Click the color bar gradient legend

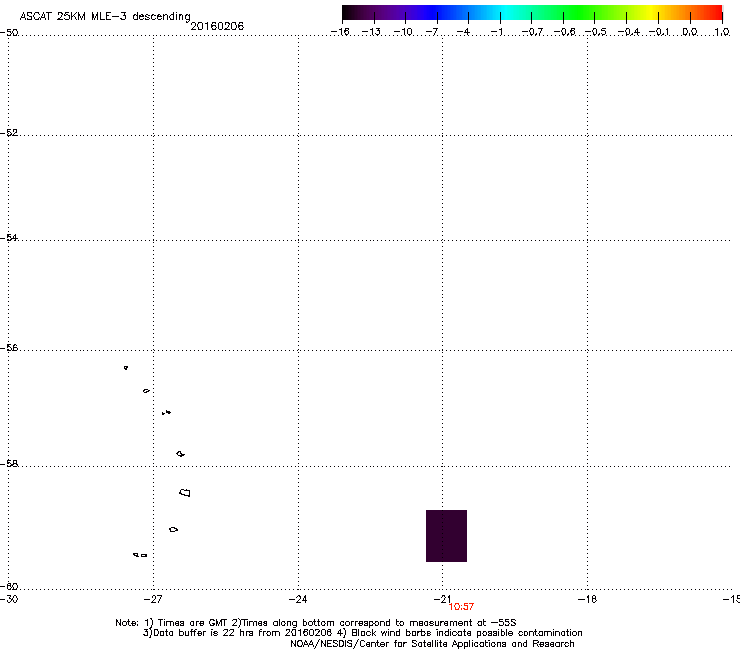(x=532, y=13)
